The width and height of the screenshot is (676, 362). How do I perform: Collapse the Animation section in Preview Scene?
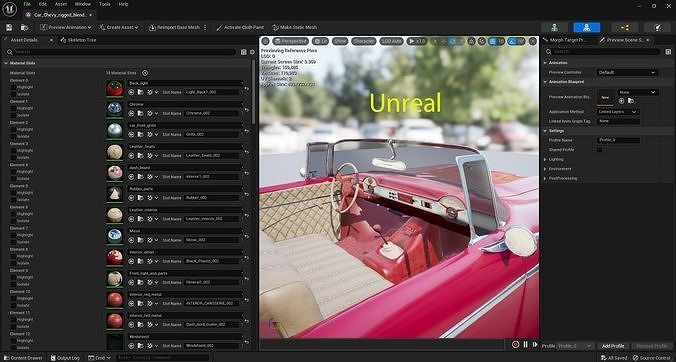pyautogui.click(x=545, y=62)
